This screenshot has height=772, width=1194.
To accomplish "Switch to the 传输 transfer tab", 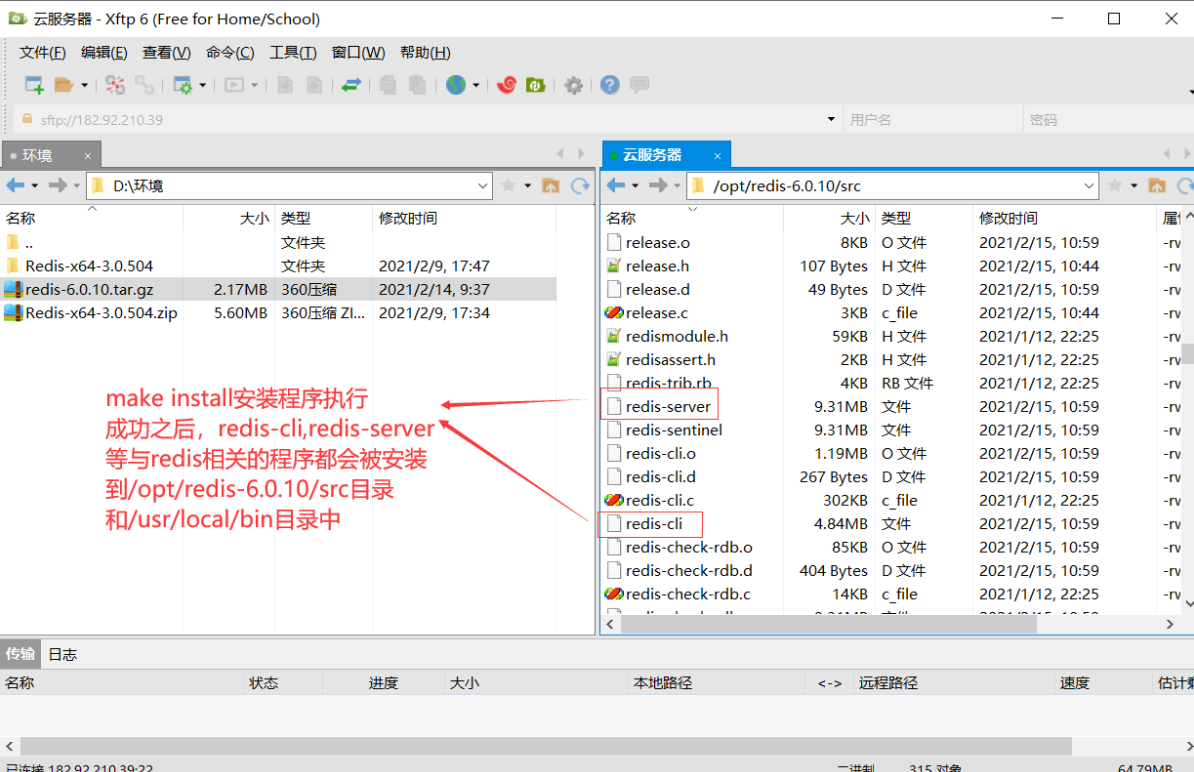I will tap(21, 654).
